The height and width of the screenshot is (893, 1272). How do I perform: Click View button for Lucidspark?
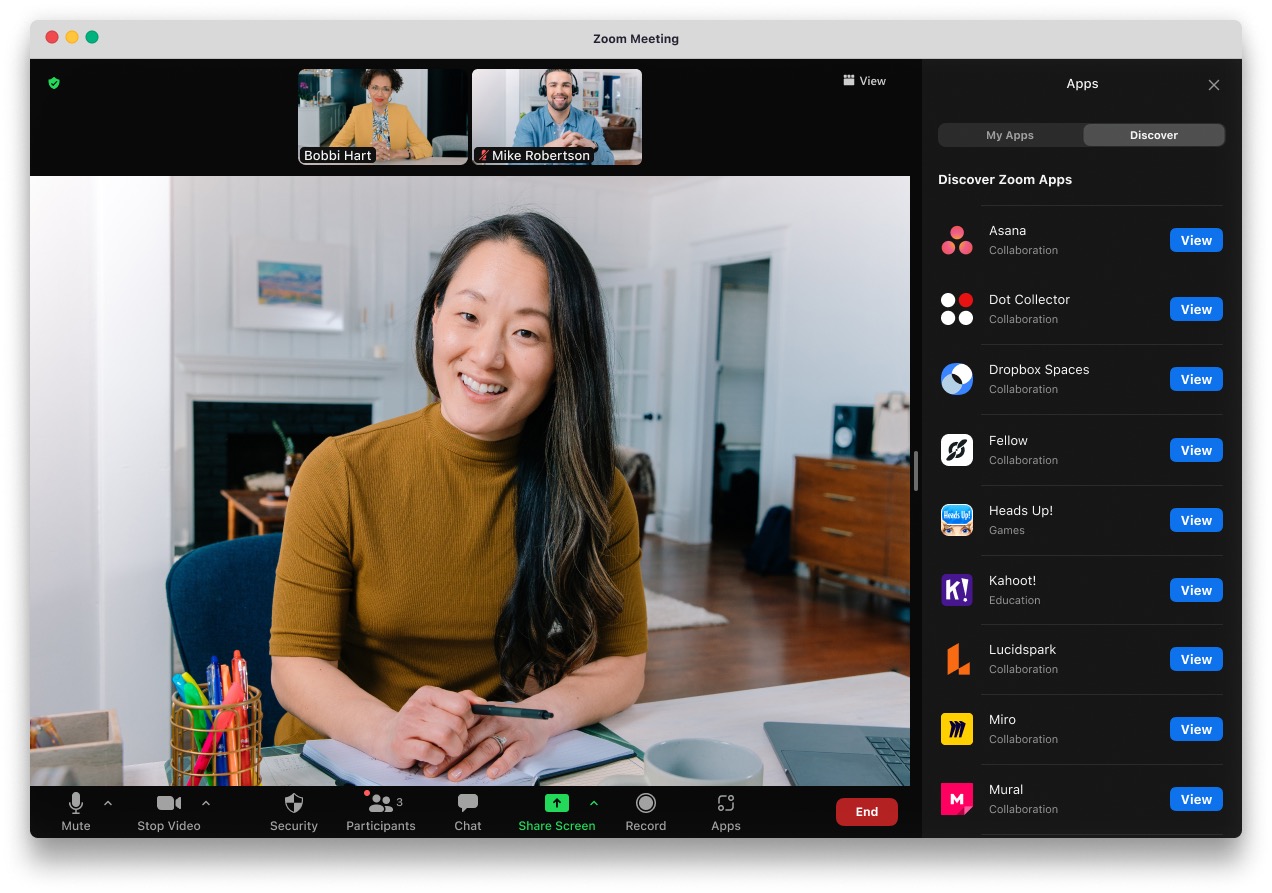1196,659
